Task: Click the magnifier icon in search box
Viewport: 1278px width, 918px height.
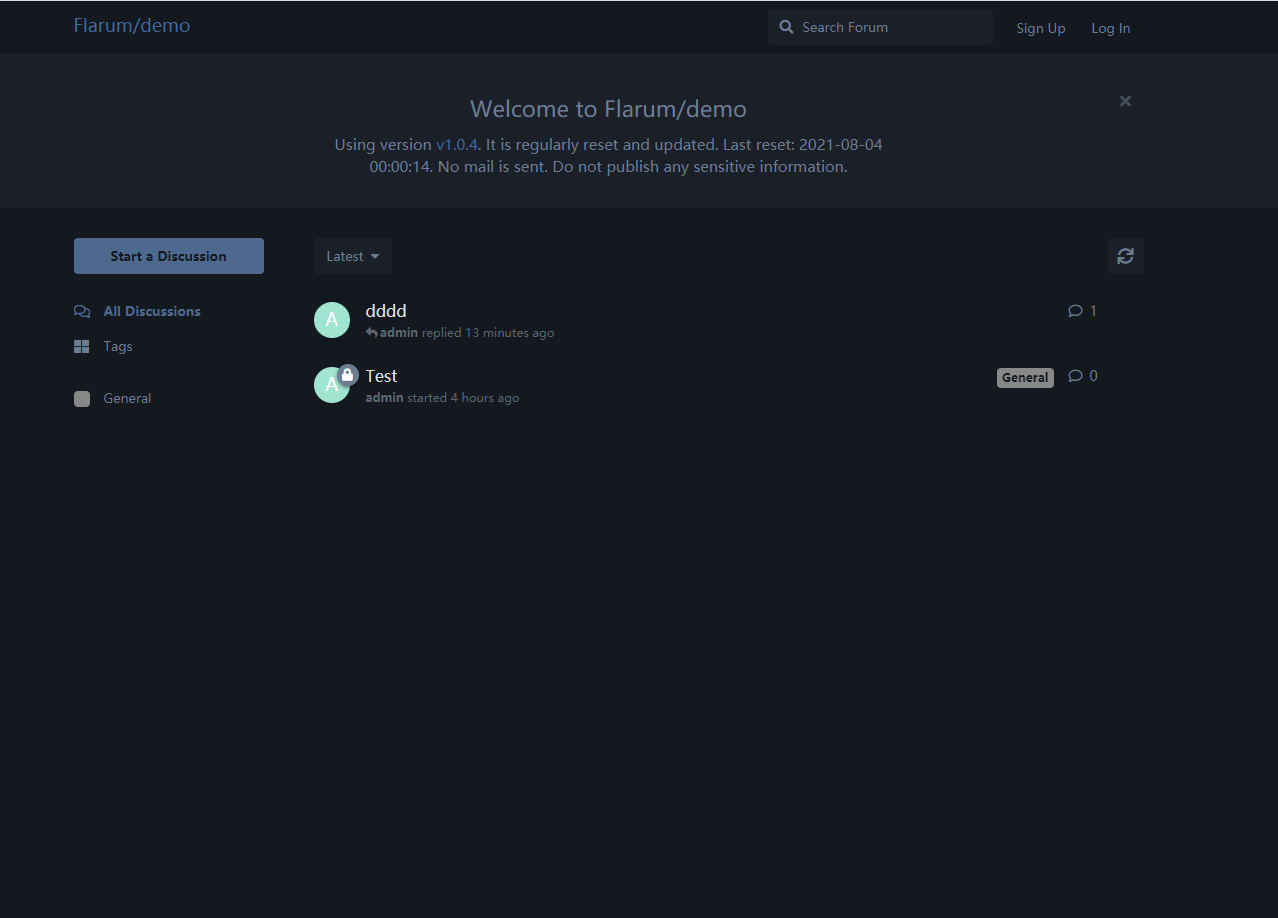Action: [x=786, y=27]
